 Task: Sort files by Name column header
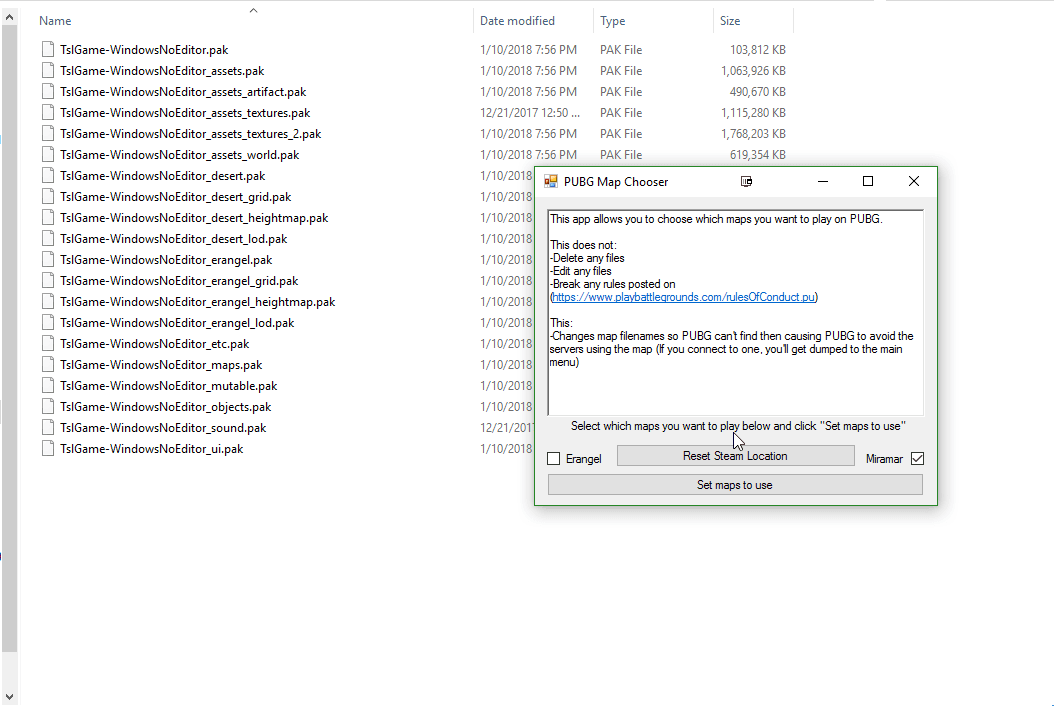click(55, 21)
